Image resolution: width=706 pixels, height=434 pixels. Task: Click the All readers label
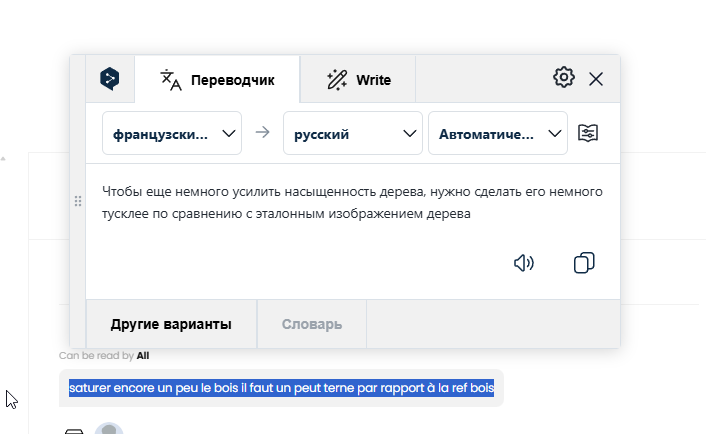click(x=143, y=356)
